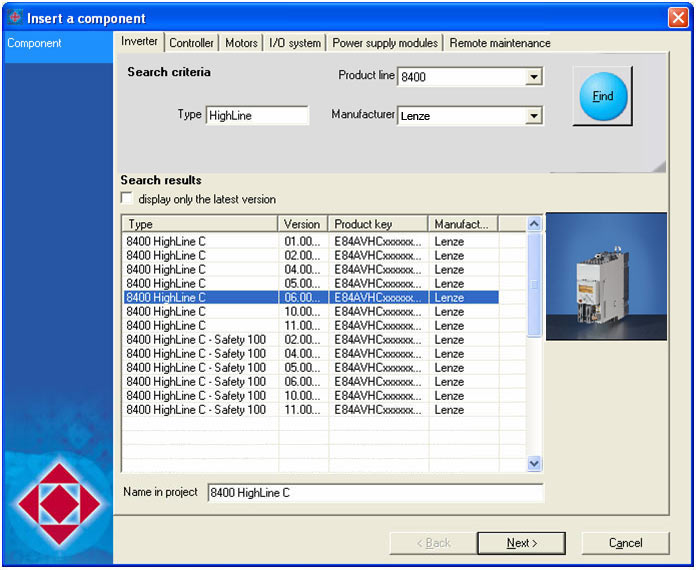Screen dimensions: 696x570
Task: Click the title bar application icon
Action: (x=14, y=18)
